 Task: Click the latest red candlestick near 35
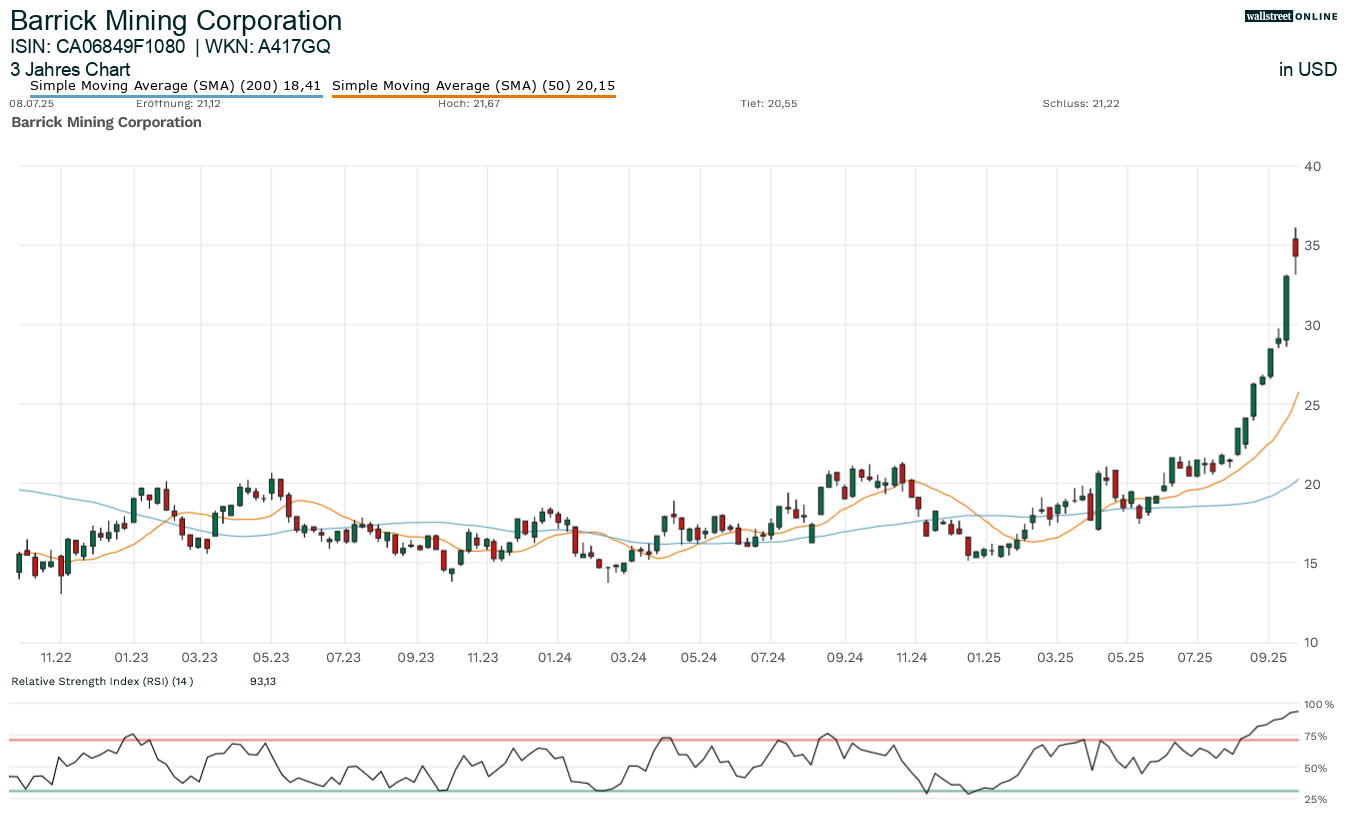(x=1295, y=248)
